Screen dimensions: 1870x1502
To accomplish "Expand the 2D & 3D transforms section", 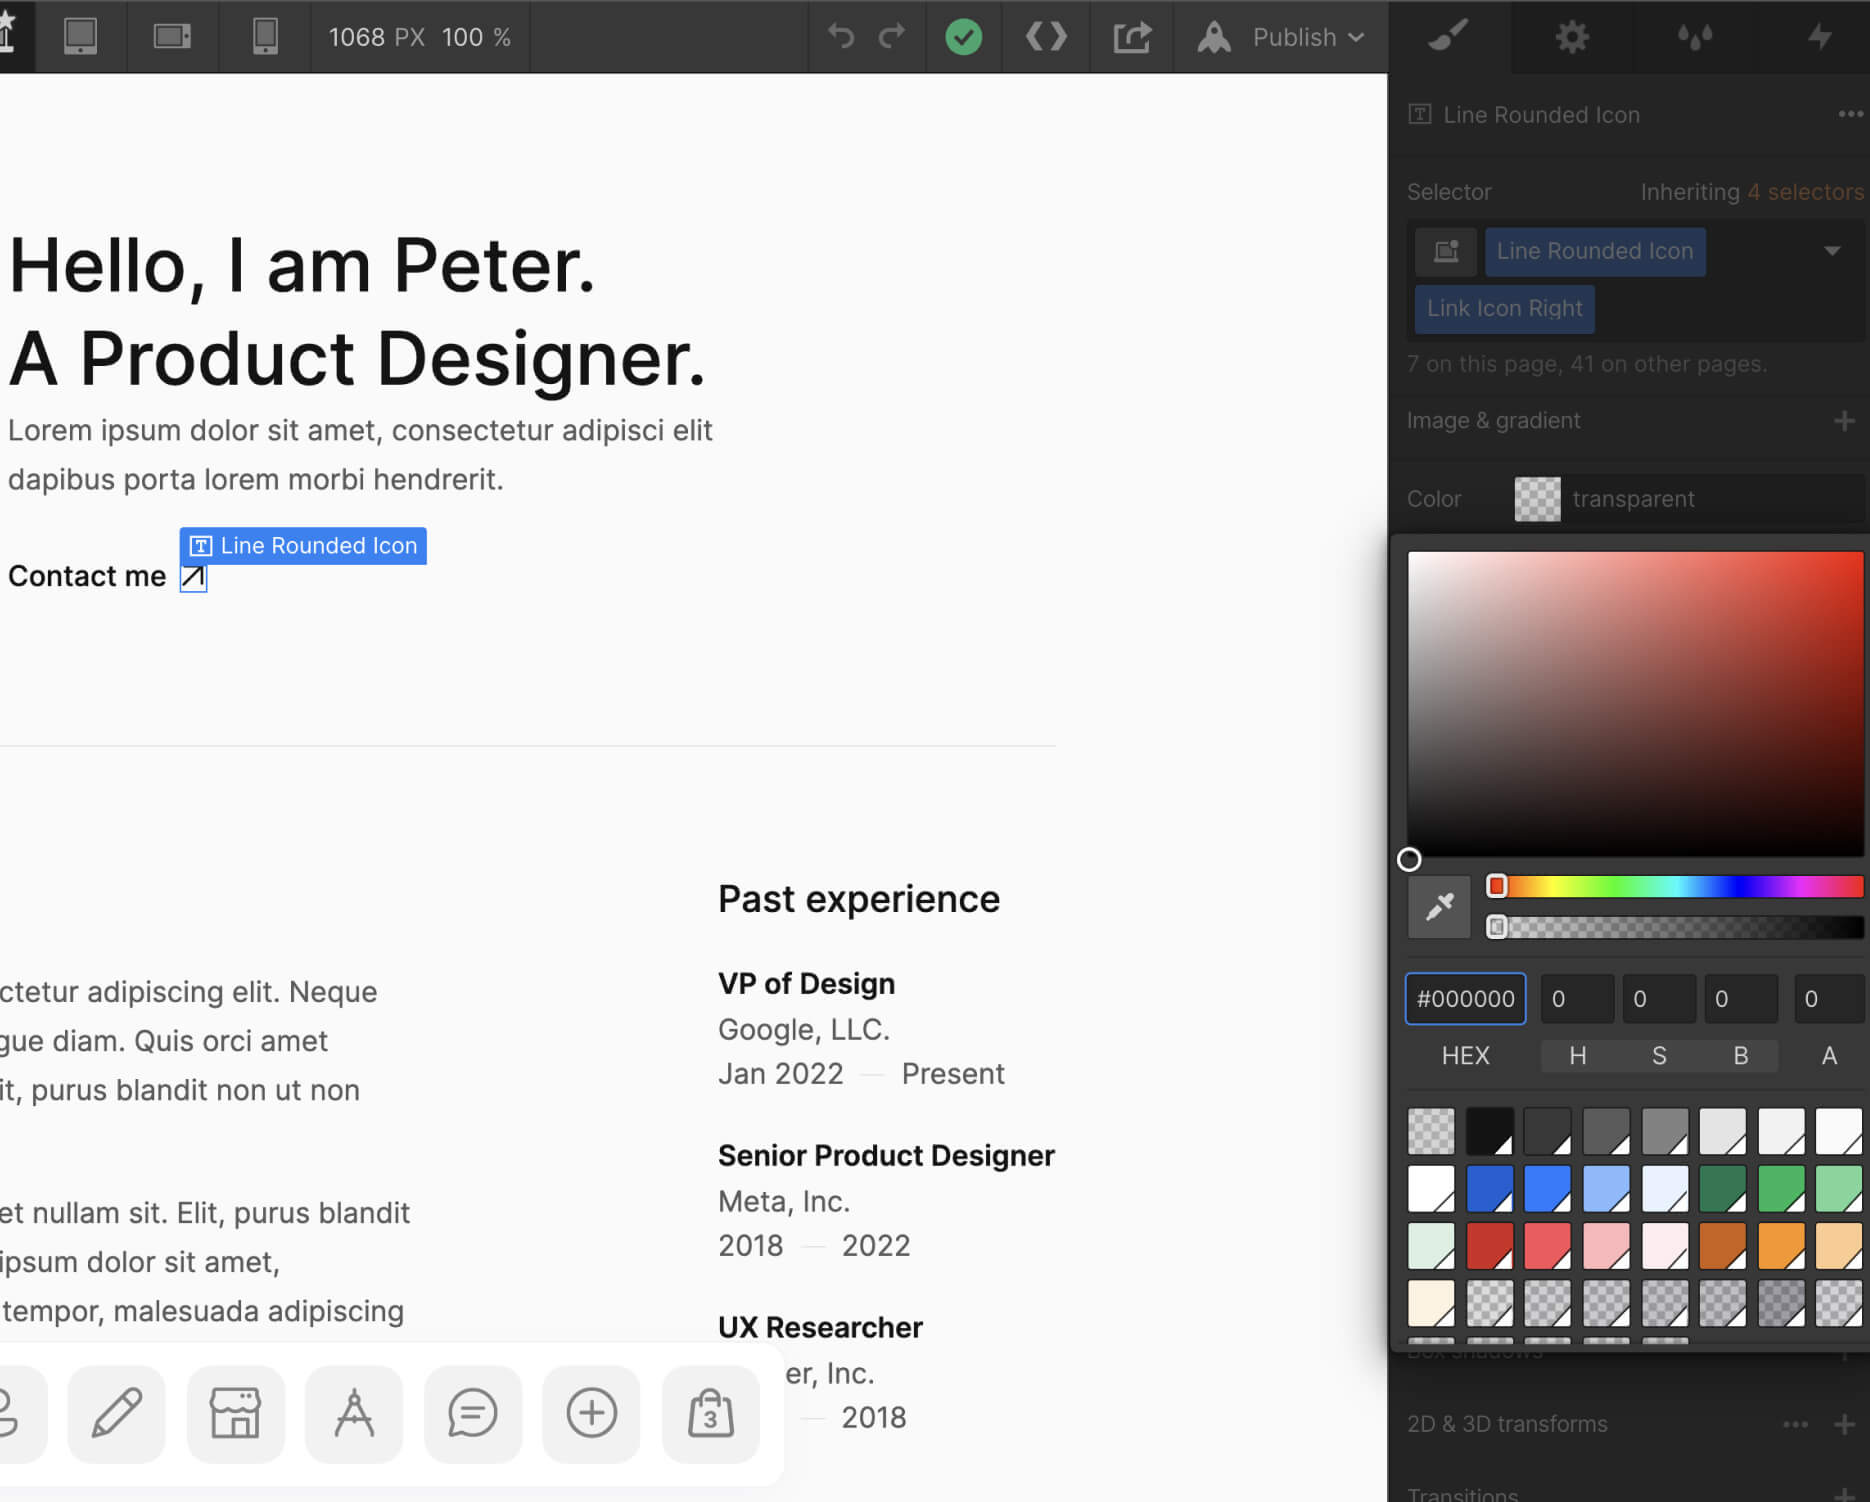I will (x=1506, y=1424).
